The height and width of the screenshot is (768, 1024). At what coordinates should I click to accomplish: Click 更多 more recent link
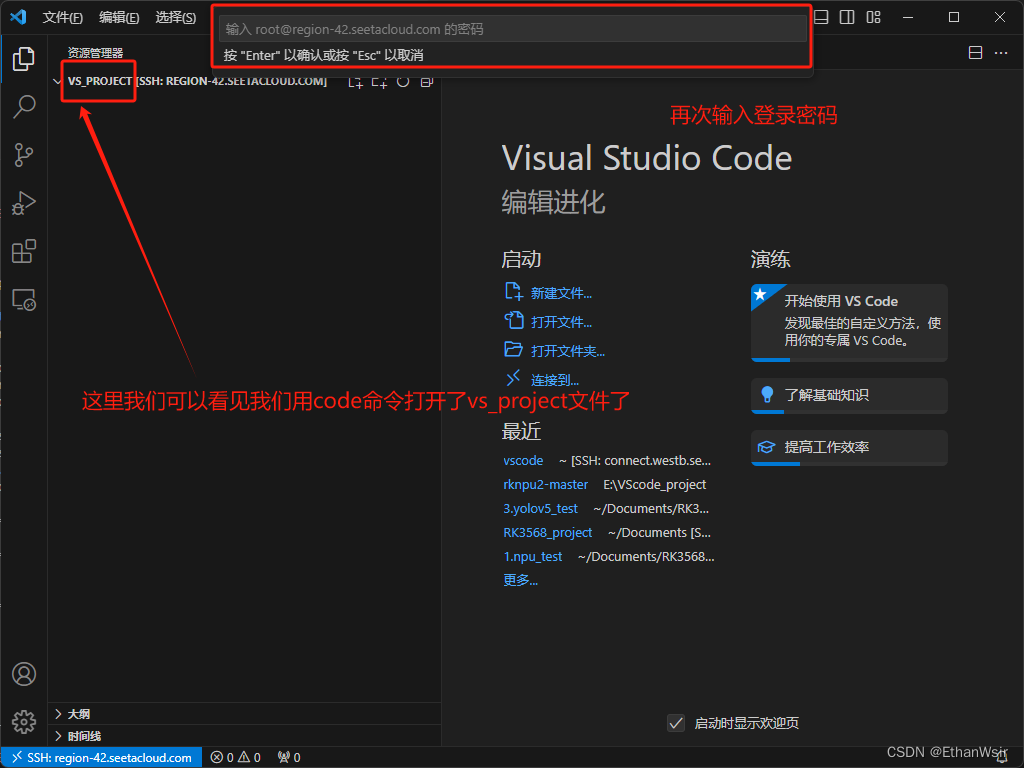(520, 580)
